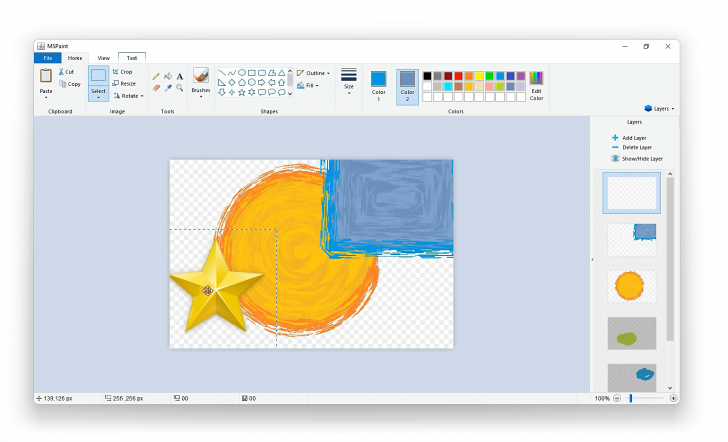Switch to the Text tab
The width and height of the screenshot is (728, 442).
tap(132, 58)
